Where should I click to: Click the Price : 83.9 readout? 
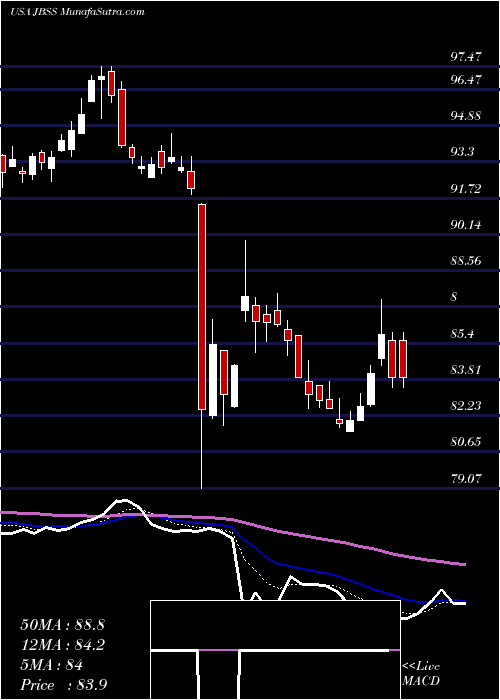pos(62,685)
